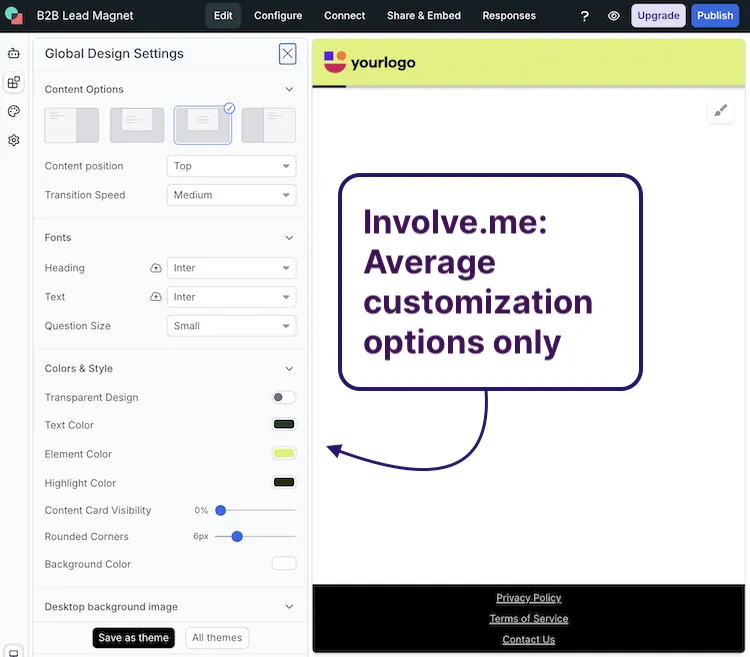The image size is (750, 657).
Task: Switch to the Configure tab
Action: [x=278, y=16]
